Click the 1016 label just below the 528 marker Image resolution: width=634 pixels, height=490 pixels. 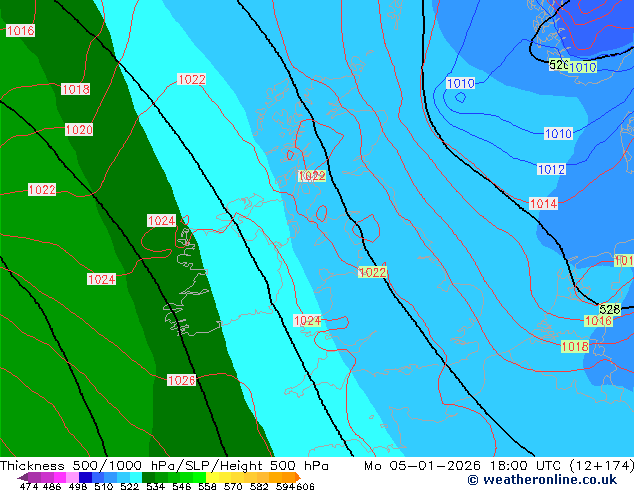(598, 321)
